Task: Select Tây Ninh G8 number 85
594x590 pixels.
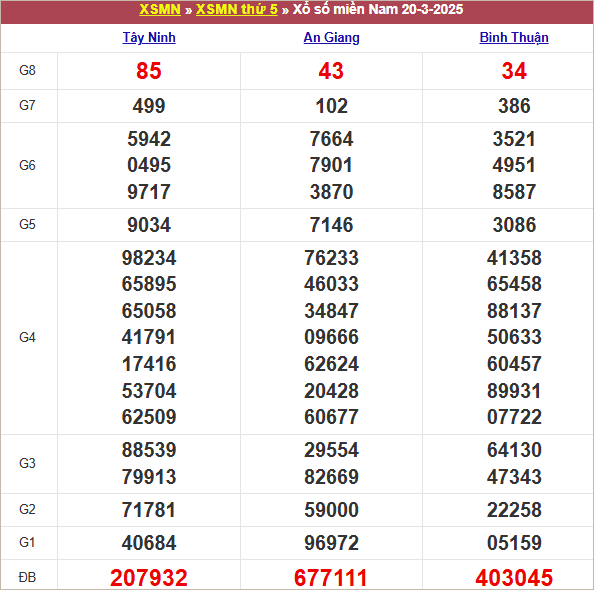Action: [x=149, y=71]
